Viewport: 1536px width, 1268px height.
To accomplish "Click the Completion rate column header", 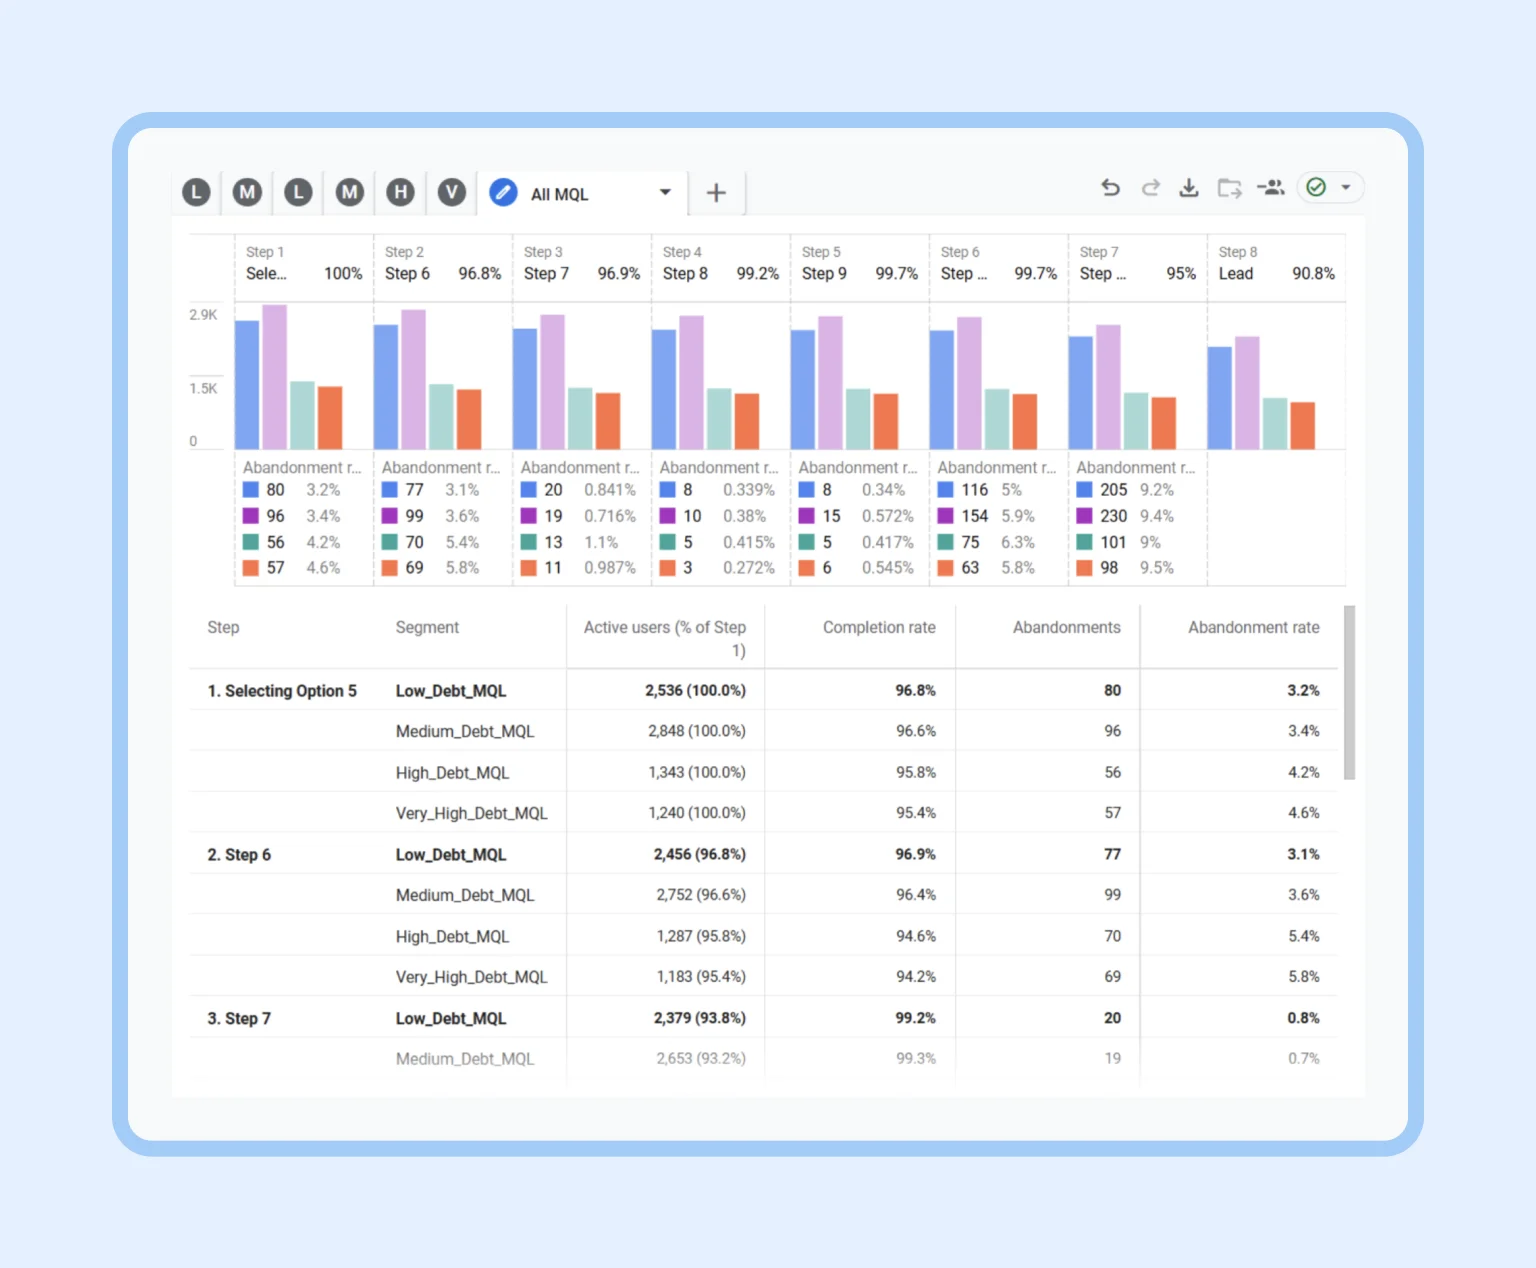I will pos(879,627).
